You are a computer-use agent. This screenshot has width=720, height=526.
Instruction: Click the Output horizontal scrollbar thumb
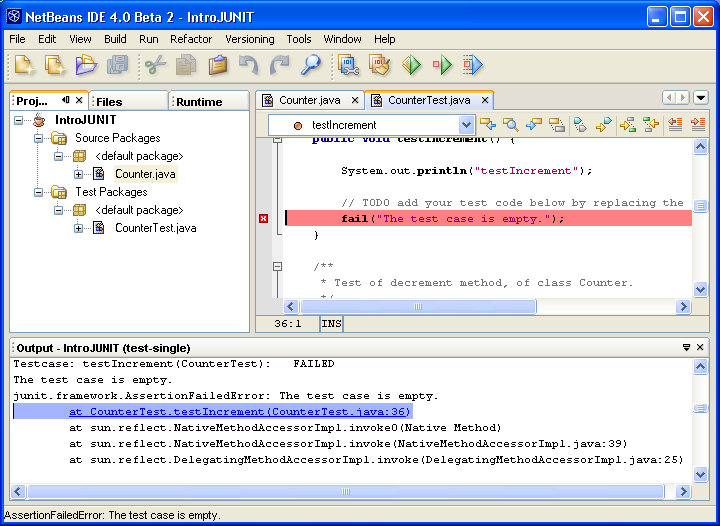point(346,492)
